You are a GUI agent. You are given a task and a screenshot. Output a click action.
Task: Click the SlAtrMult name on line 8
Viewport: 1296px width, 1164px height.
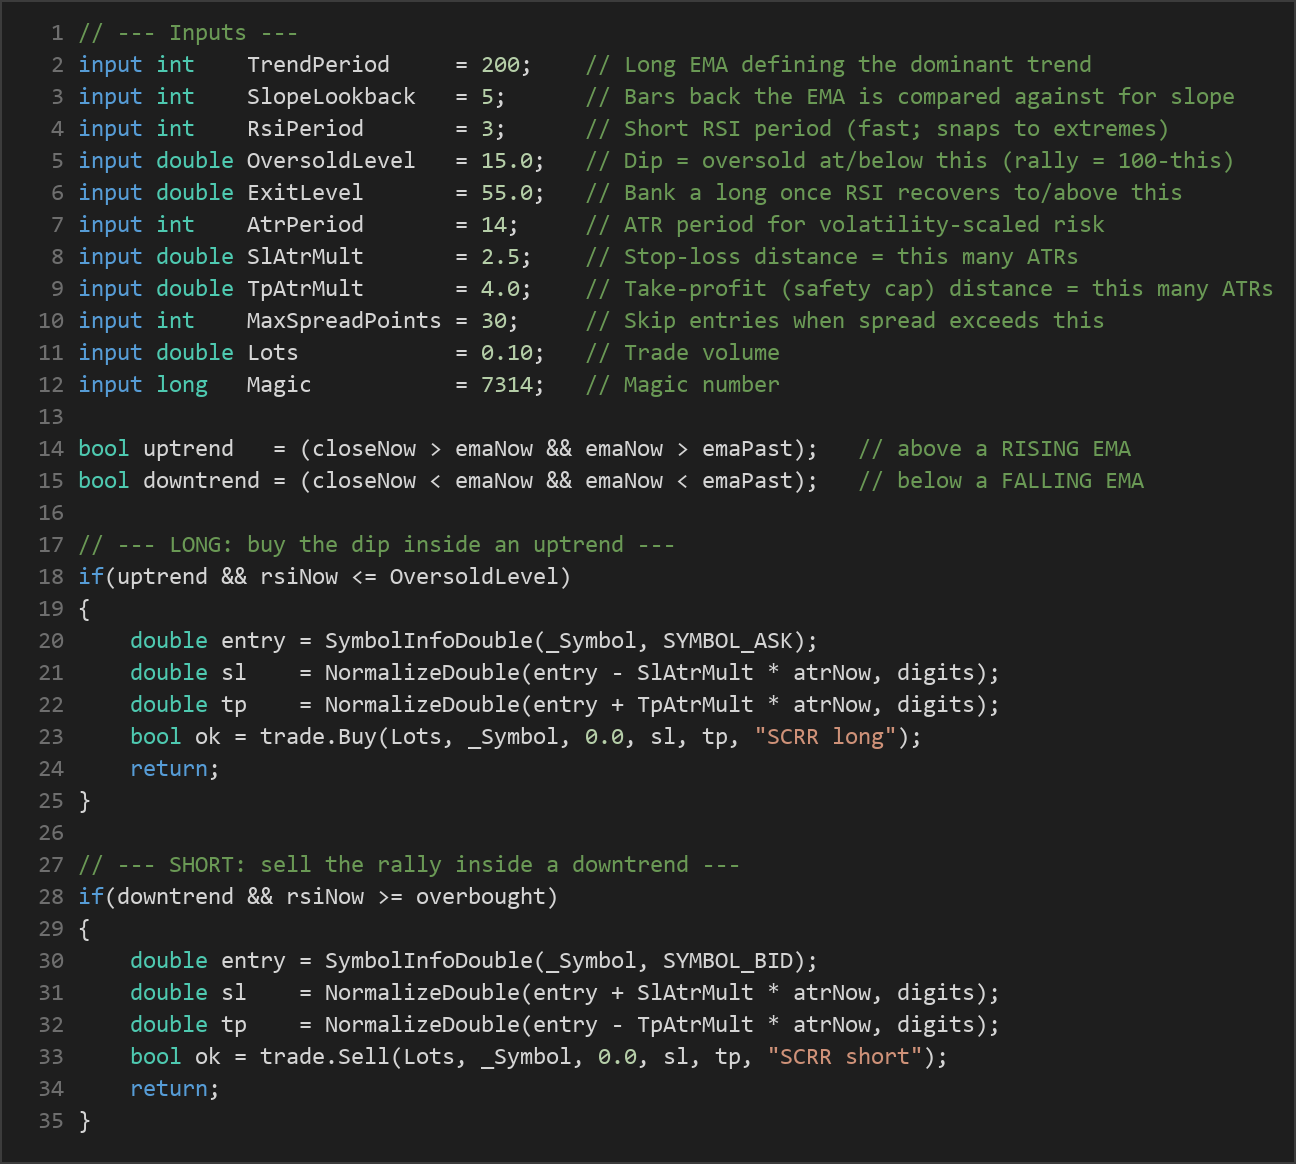click(305, 257)
